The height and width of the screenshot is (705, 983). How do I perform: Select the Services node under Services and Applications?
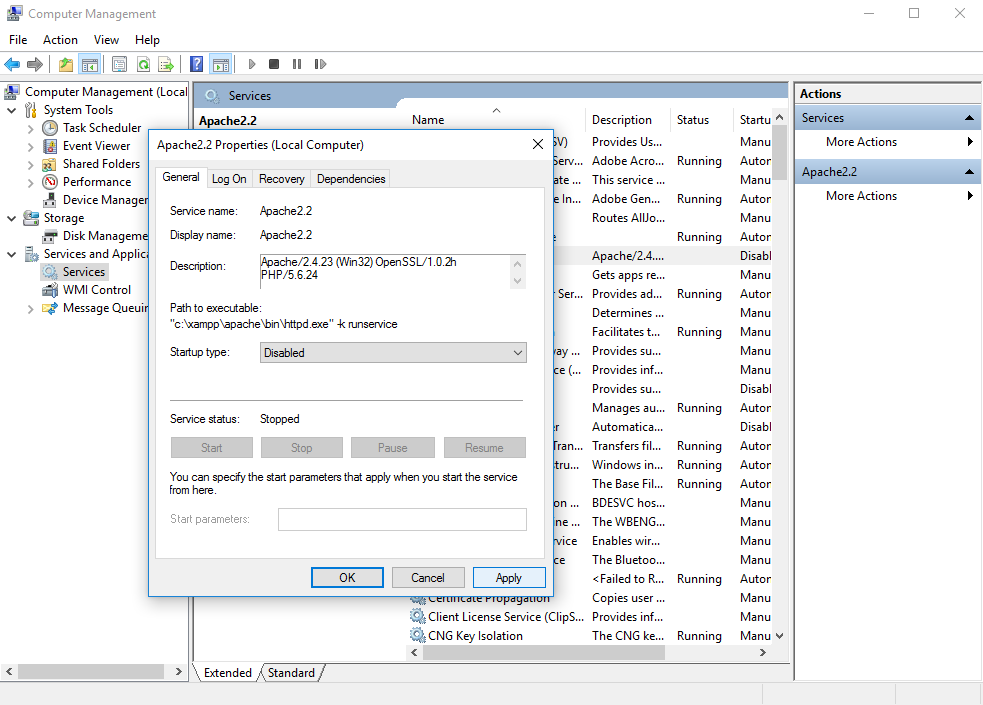[82, 271]
